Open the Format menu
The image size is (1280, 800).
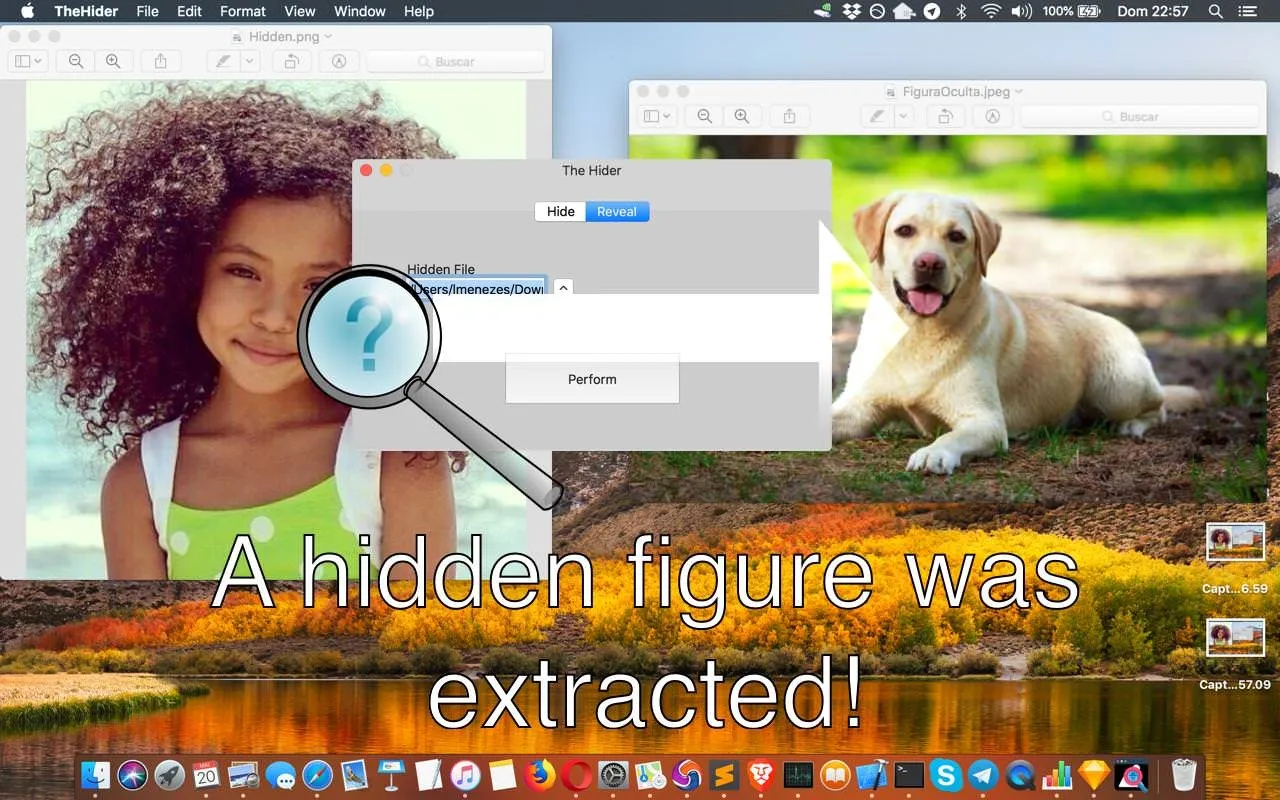tap(243, 11)
